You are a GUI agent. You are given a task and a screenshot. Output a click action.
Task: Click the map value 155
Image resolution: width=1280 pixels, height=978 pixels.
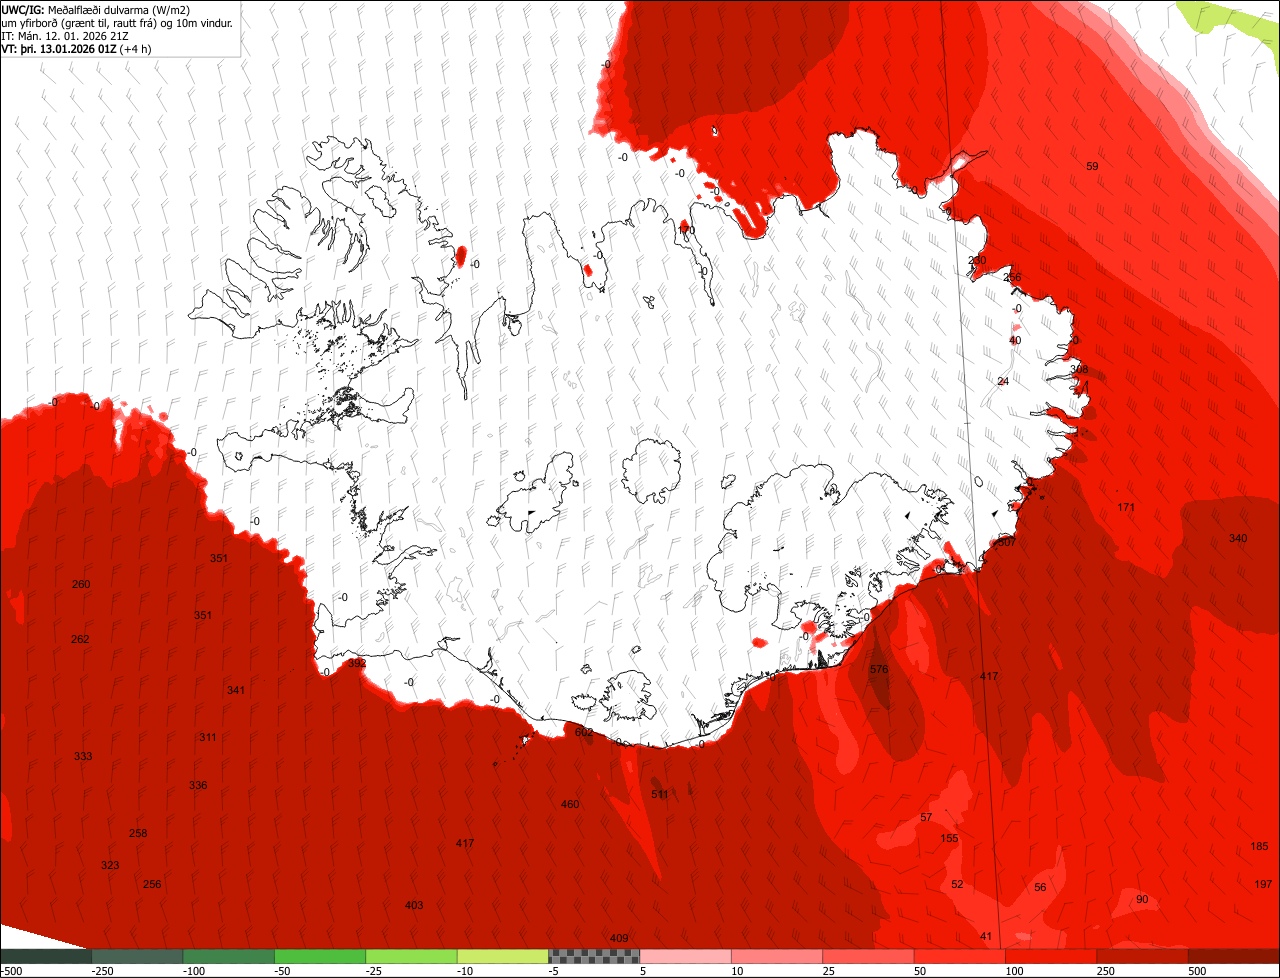(950, 838)
